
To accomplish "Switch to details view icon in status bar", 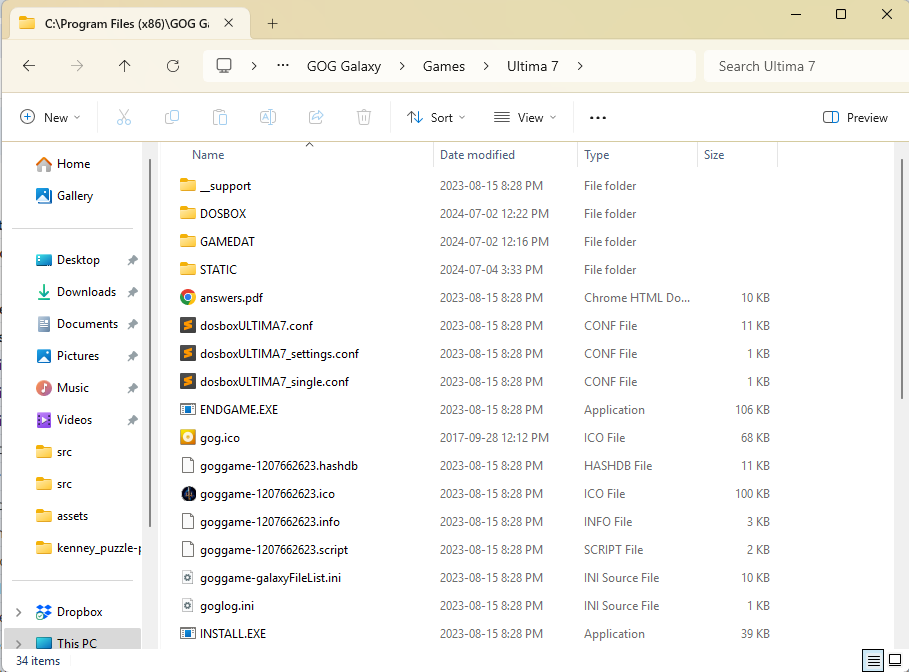I will point(873,660).
